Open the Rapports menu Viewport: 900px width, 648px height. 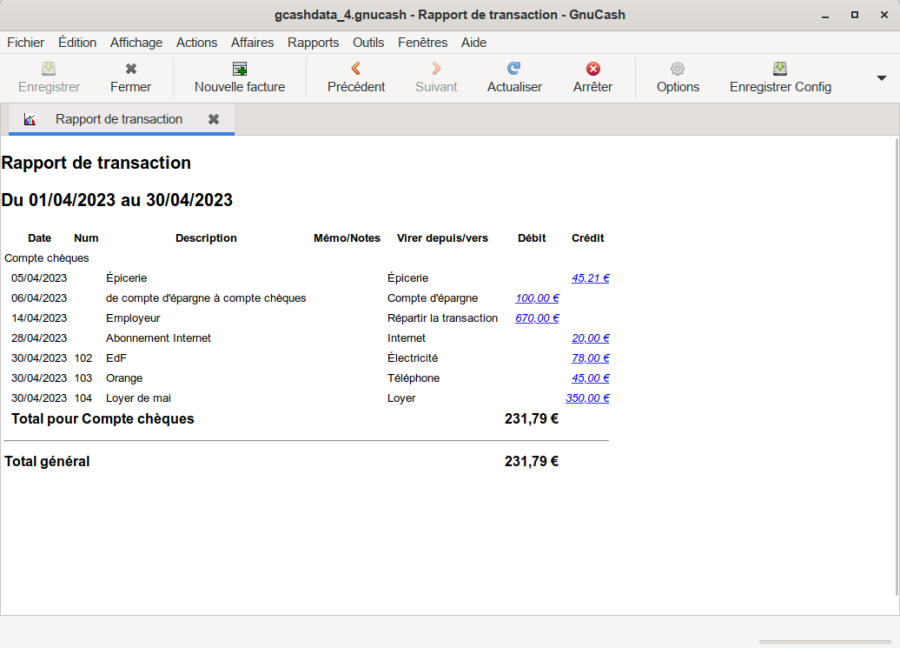click(313, 42)
